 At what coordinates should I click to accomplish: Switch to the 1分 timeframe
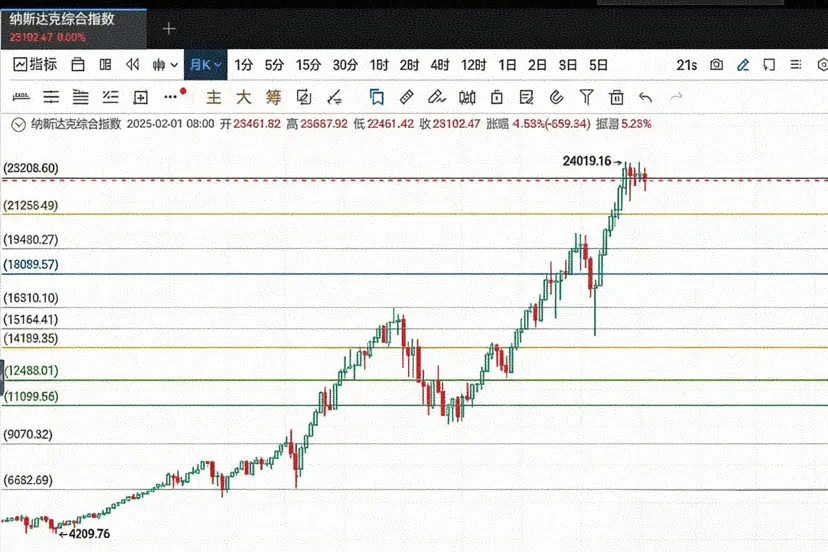coord(243,65)
